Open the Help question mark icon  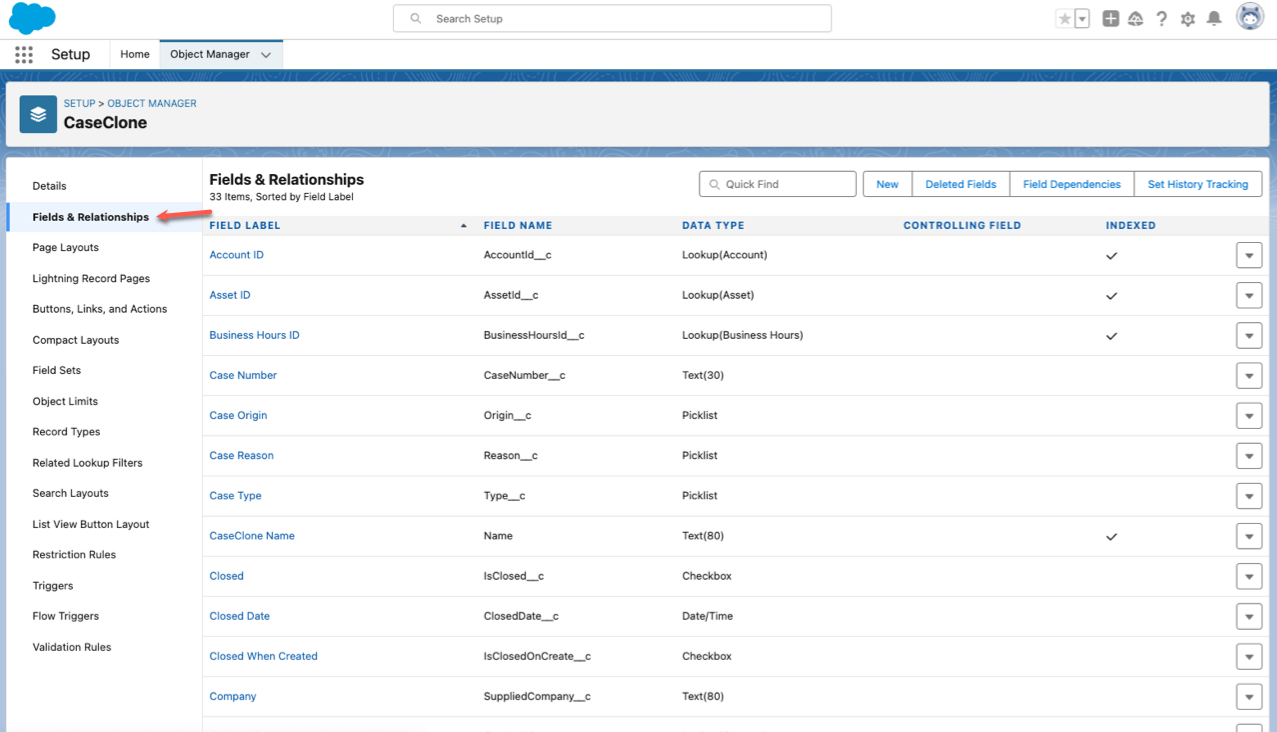(x=1161, y=19)
